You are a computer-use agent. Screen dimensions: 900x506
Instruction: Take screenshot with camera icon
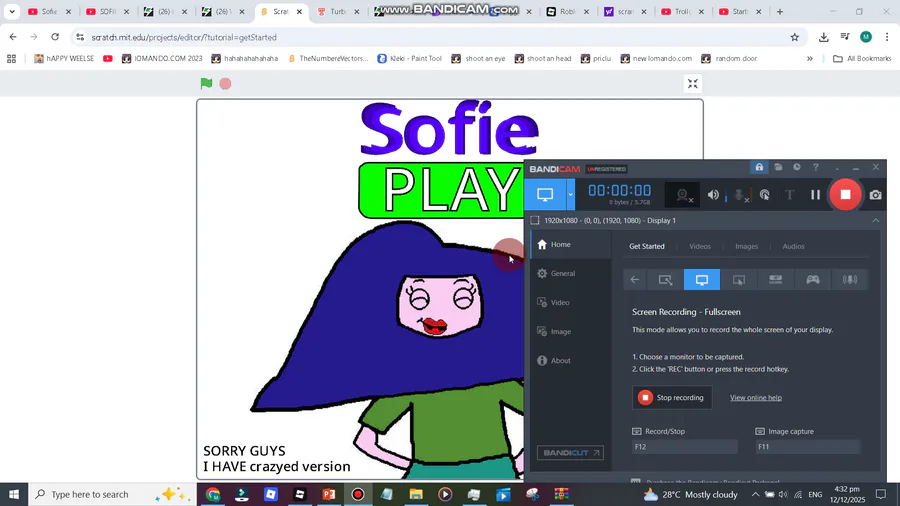(875, 195)
